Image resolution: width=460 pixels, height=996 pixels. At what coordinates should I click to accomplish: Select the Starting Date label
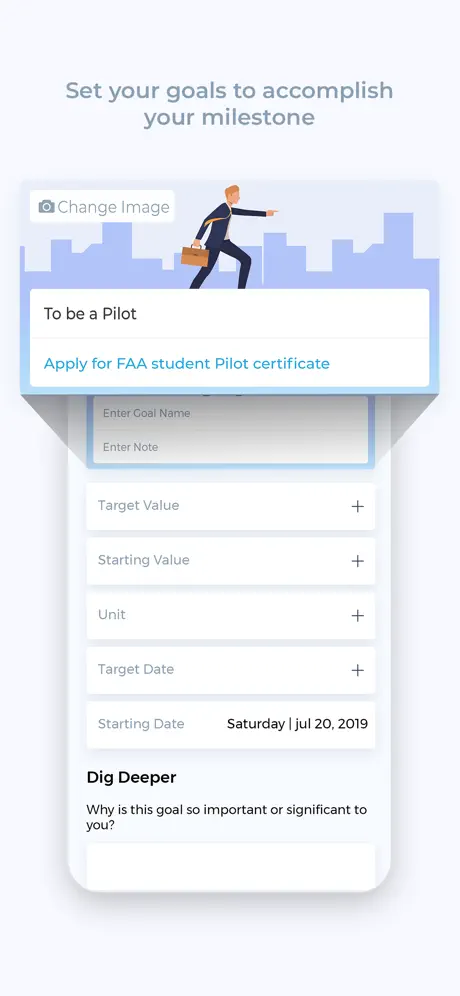pos(141,723)
